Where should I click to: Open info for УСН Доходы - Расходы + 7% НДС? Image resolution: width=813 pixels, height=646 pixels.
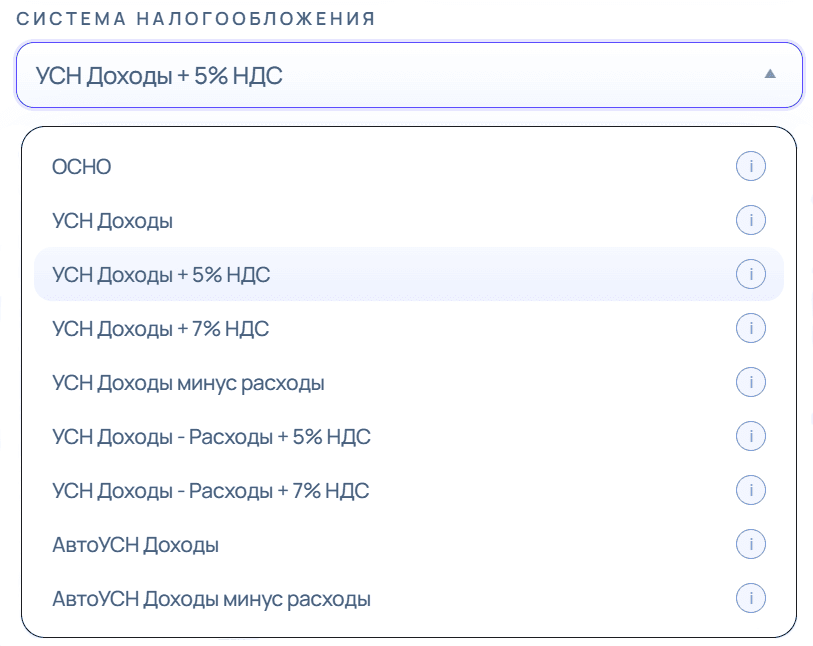751,490
